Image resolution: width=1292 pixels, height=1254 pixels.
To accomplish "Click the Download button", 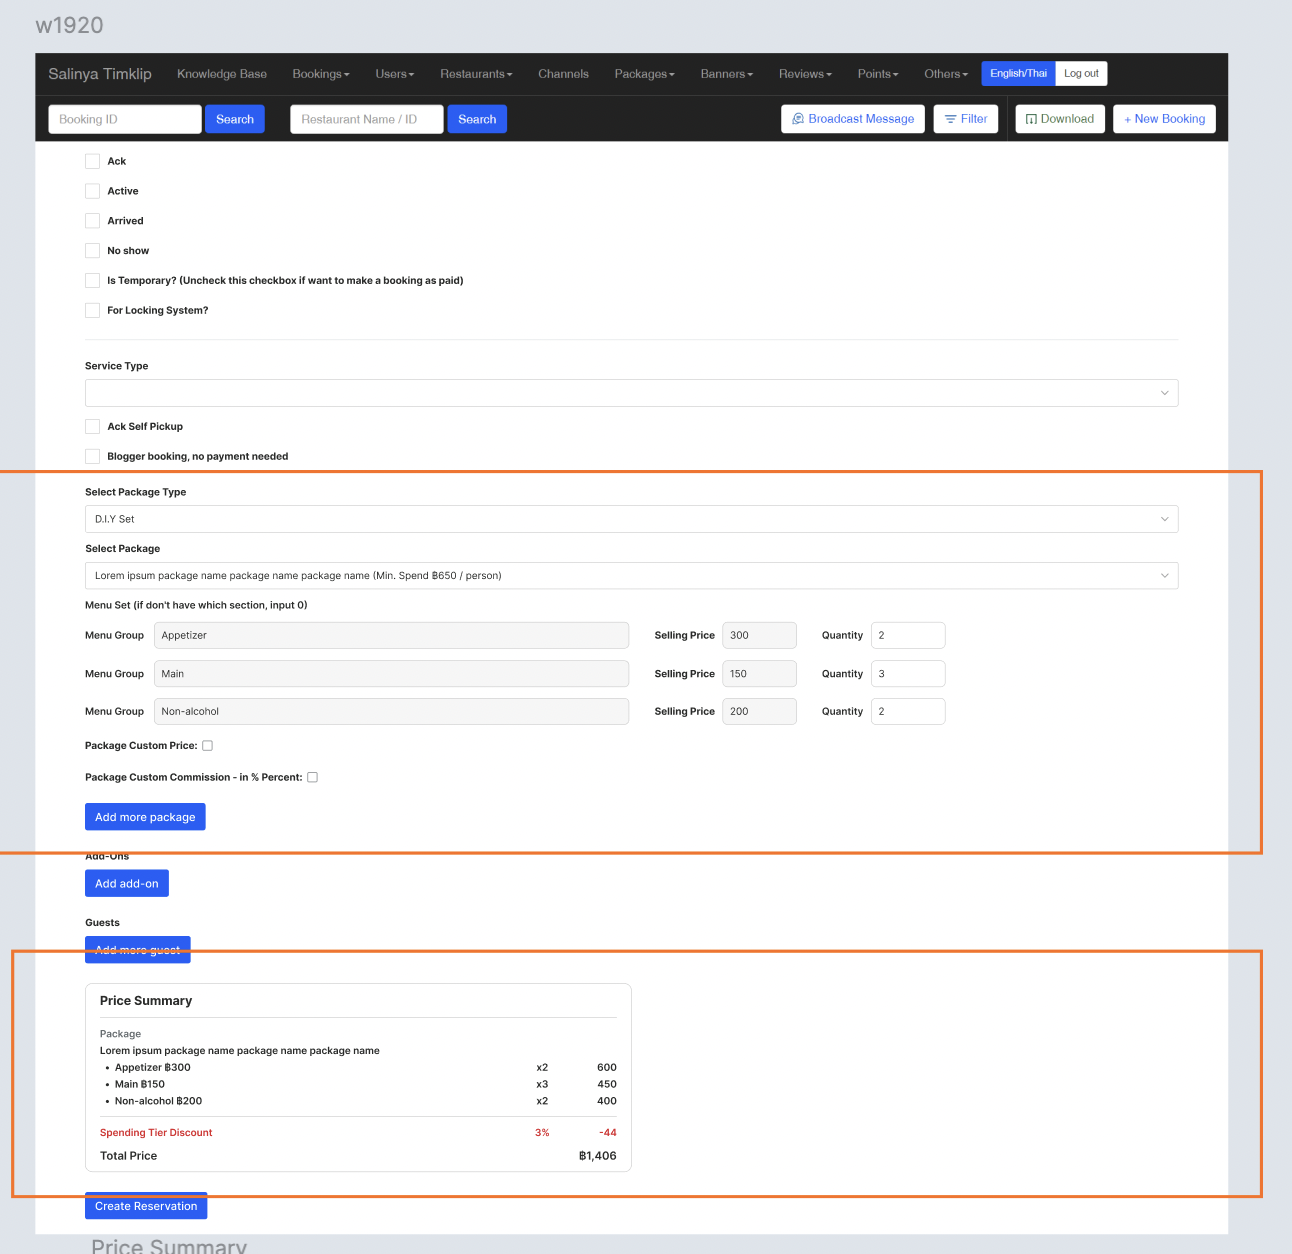I will coord(1059,119).
